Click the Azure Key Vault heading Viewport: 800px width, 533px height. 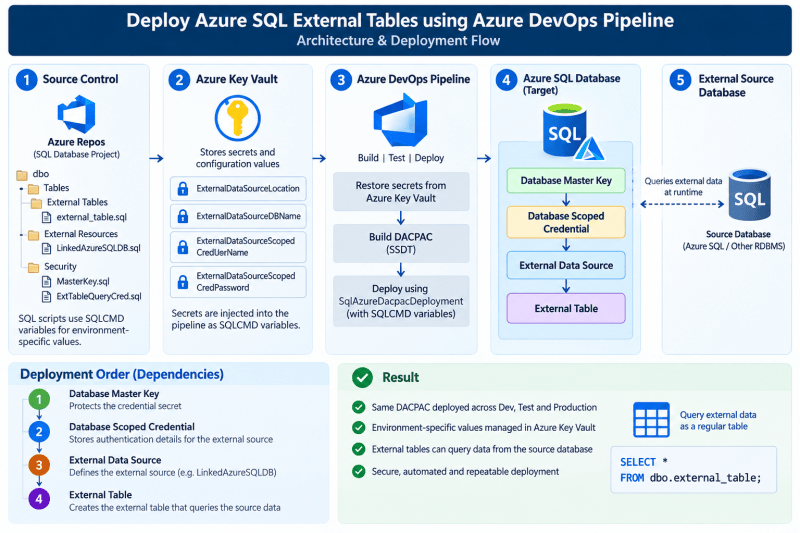pyautogui.click(x=237, y=79)
